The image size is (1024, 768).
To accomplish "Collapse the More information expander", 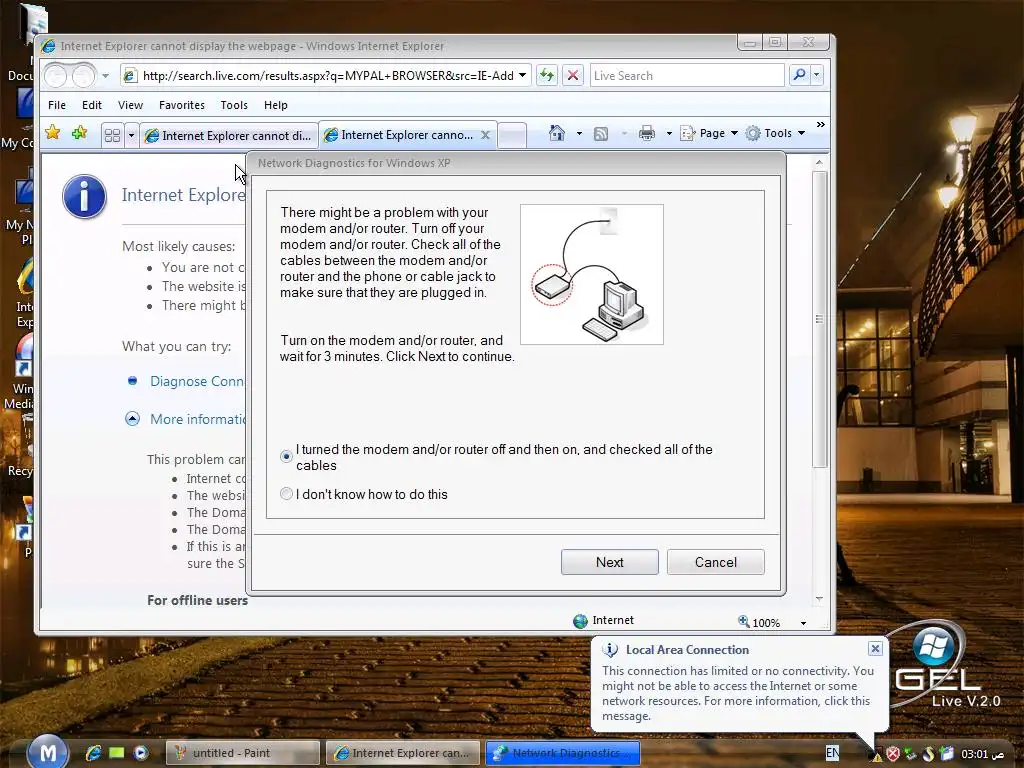I will pyautogui.click(x=133, y=419).
